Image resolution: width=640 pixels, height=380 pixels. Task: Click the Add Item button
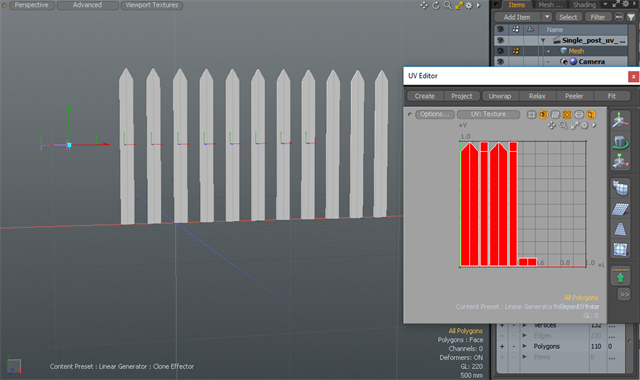[517, 17]
